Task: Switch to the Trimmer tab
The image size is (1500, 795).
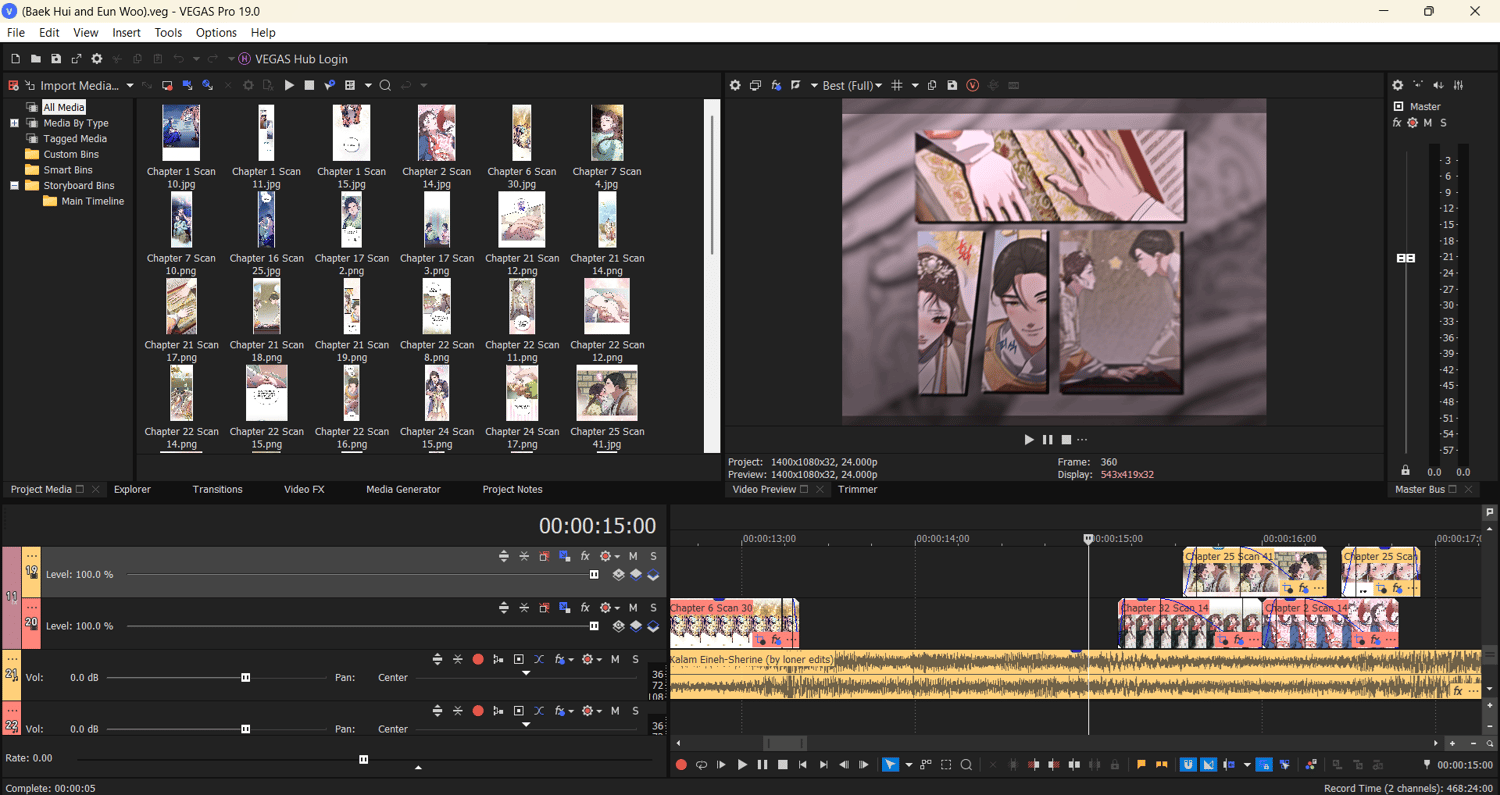Action: pos(857,489)
